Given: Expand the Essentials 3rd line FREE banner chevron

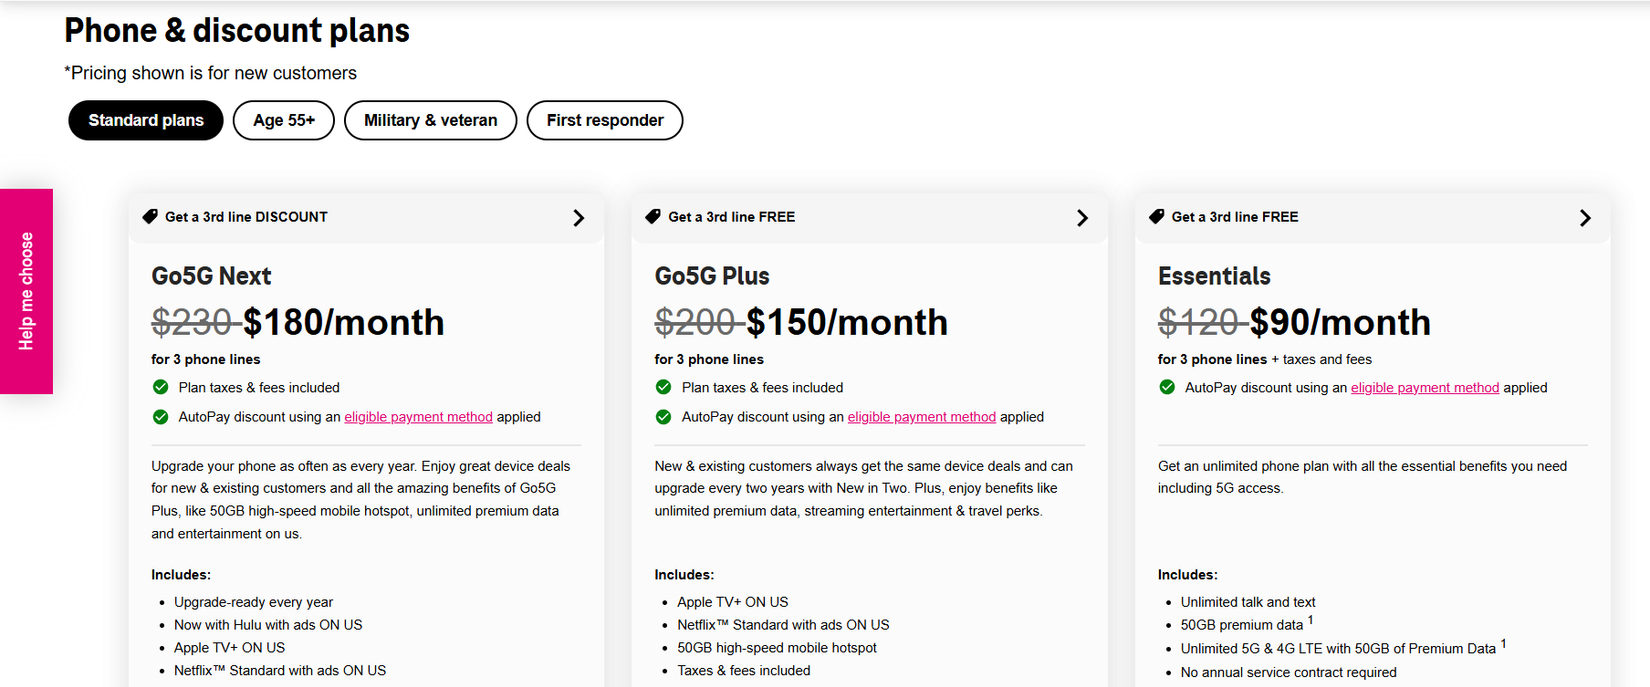Looking at the screenshot, I should pyautogui.click(x=1585, y=217).
